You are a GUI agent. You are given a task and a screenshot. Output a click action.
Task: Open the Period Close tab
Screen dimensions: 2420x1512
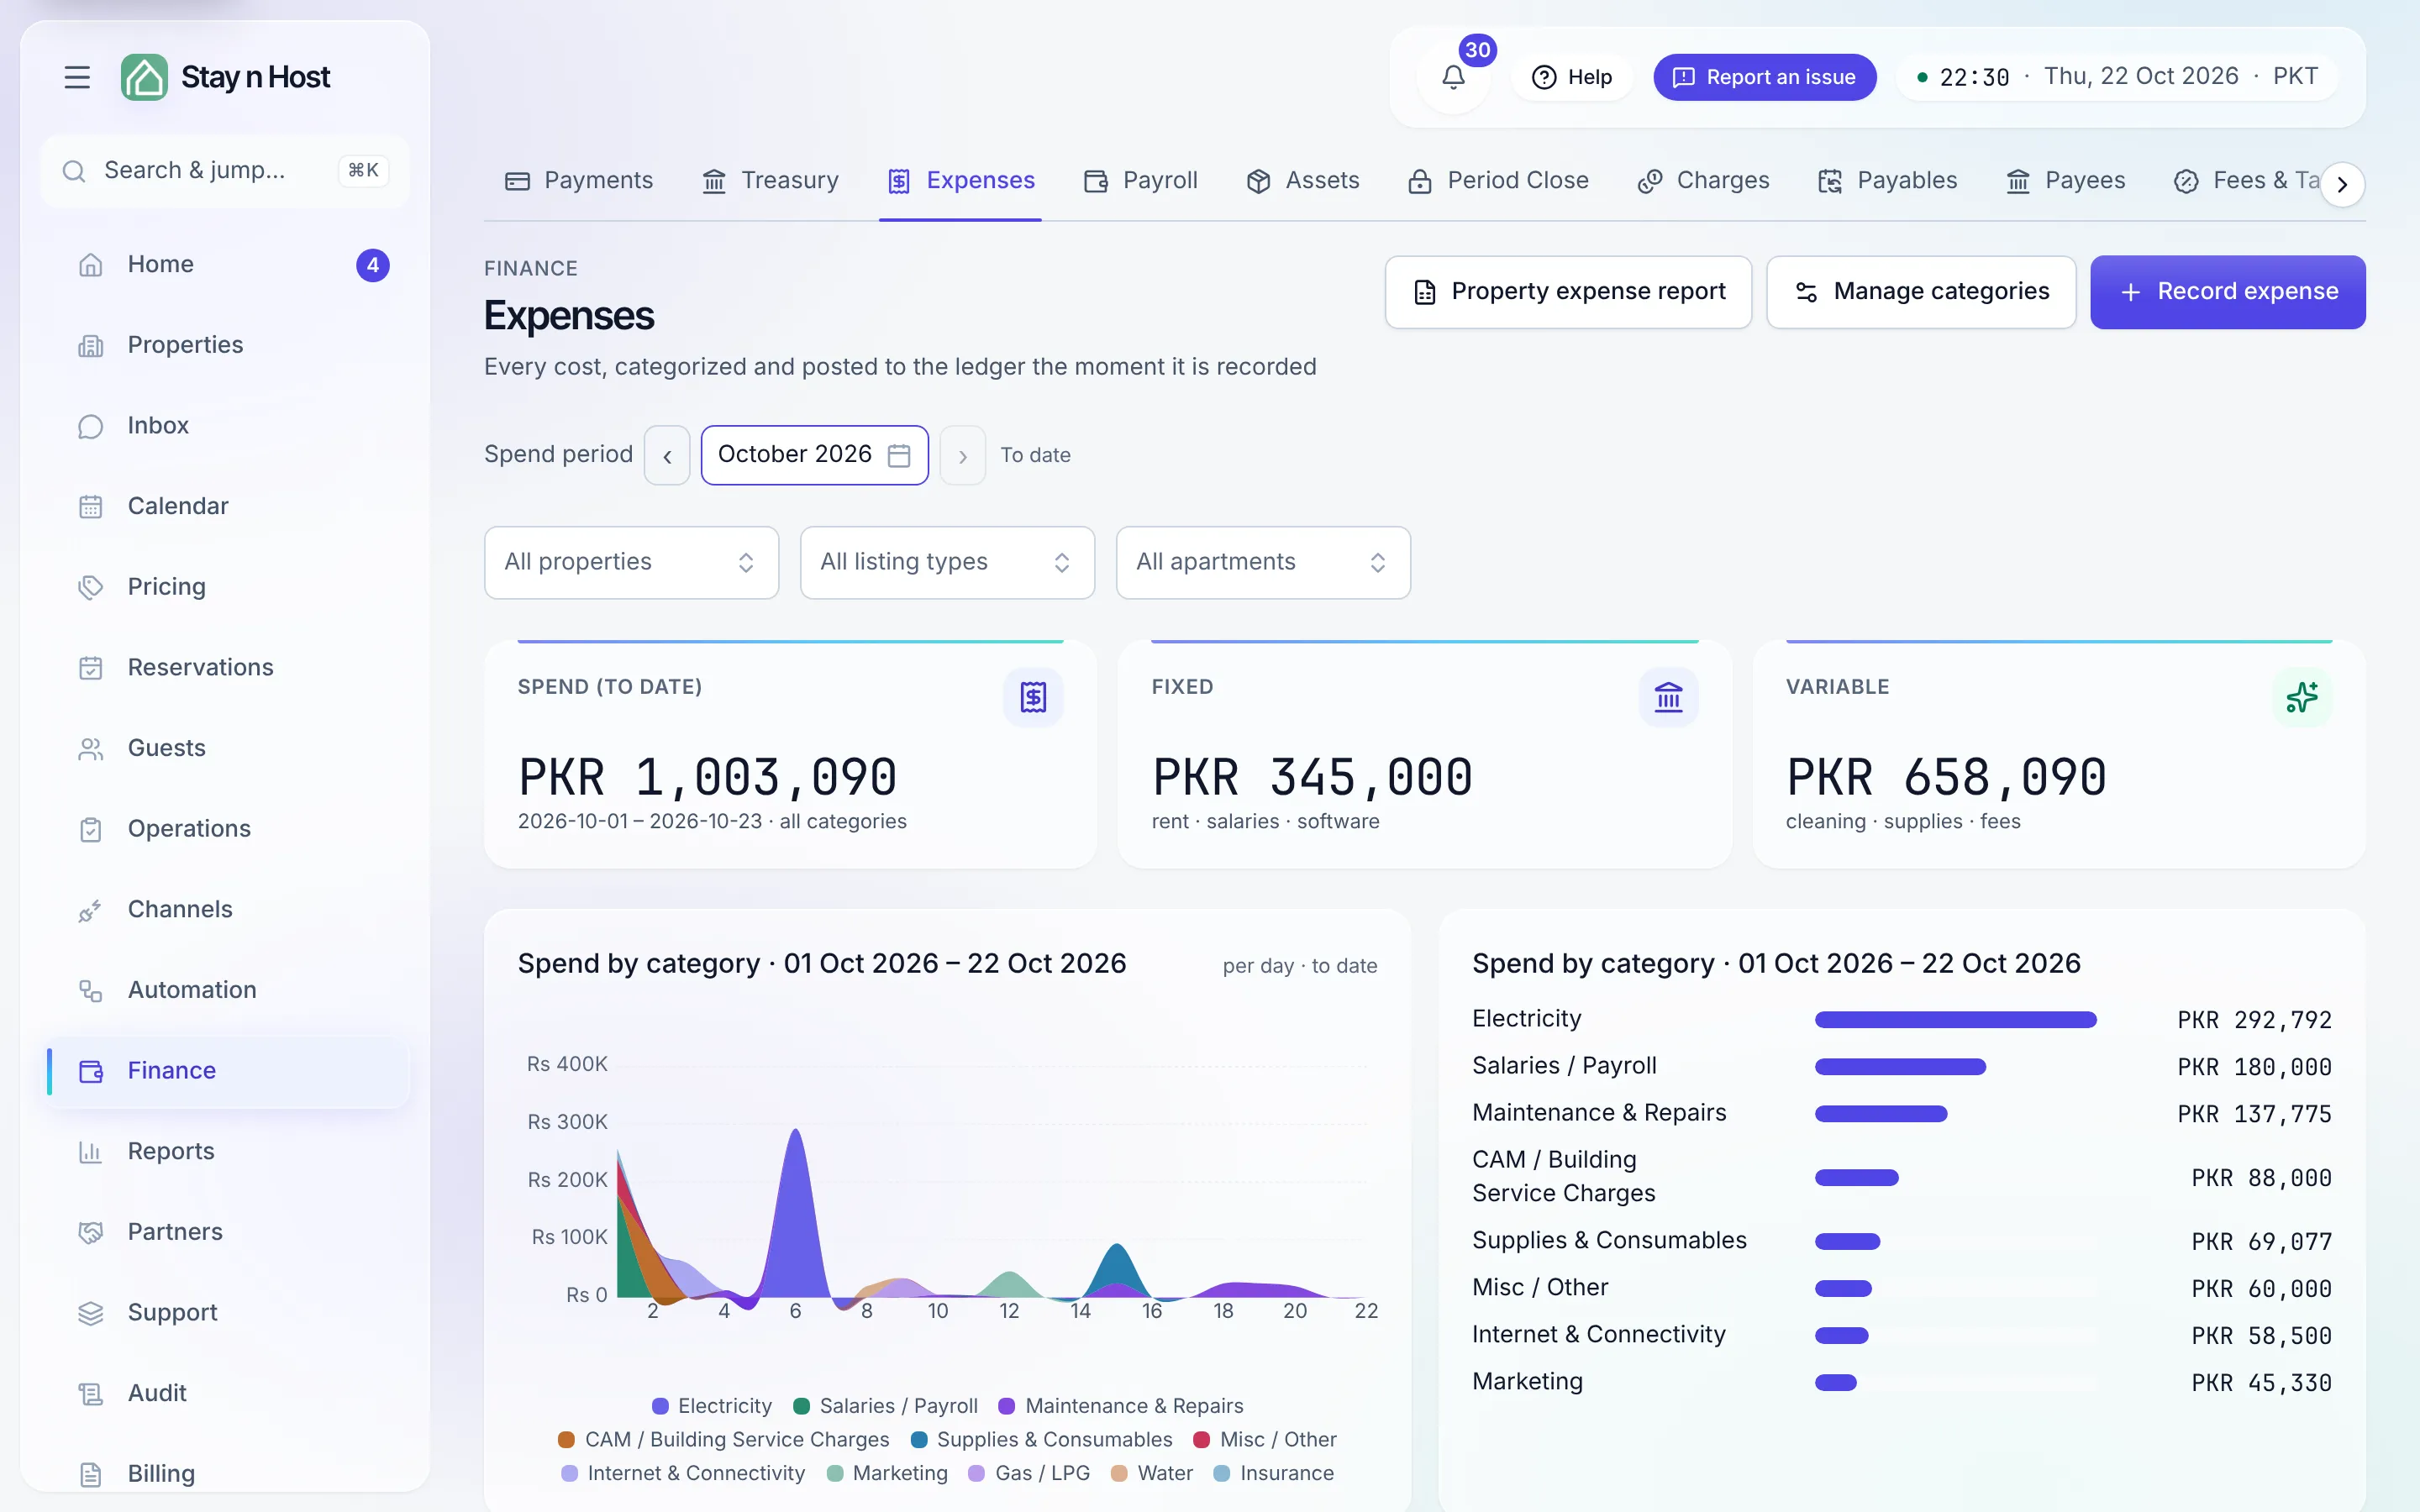[1498, 181]
